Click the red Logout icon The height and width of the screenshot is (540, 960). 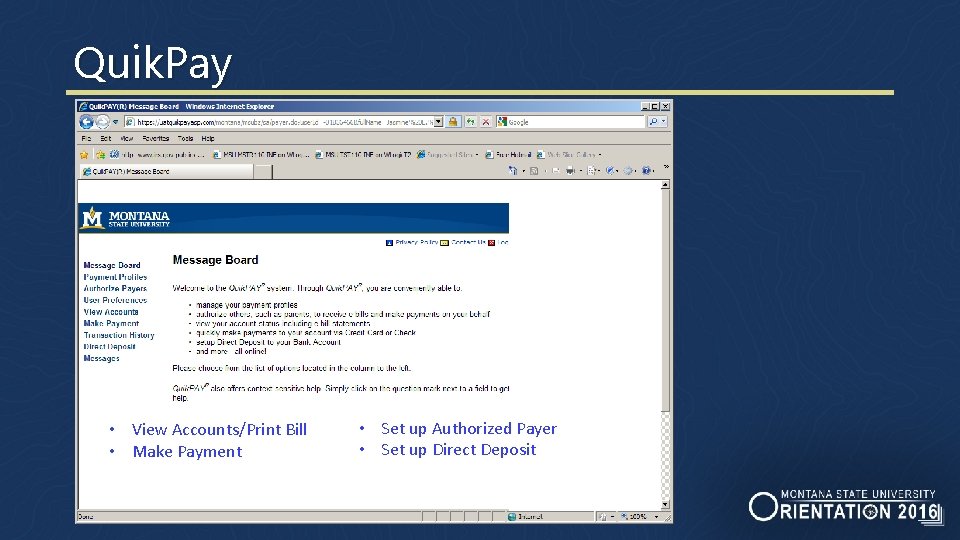(492, 243)
